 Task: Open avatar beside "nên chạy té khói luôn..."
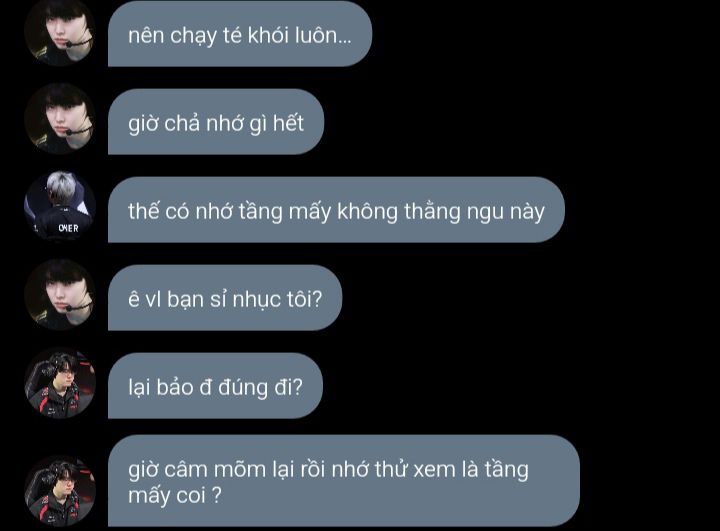[60, 32]
